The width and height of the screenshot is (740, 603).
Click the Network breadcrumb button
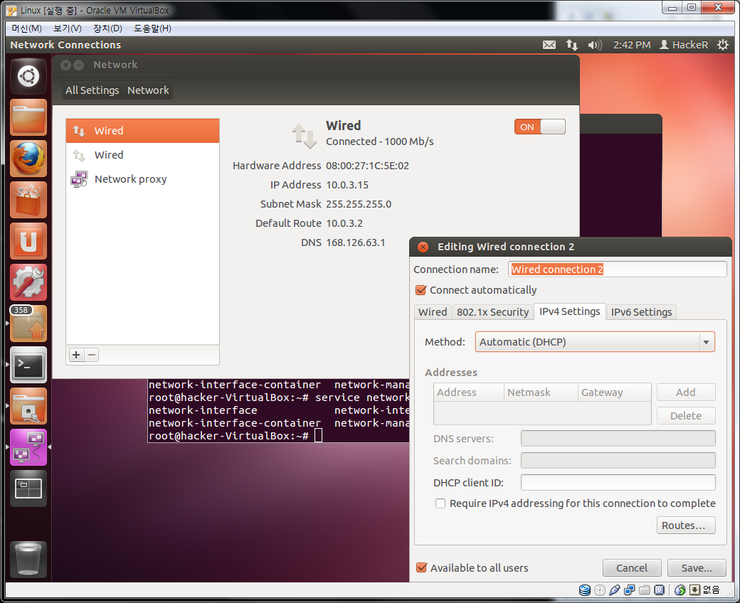pos(148,90)
